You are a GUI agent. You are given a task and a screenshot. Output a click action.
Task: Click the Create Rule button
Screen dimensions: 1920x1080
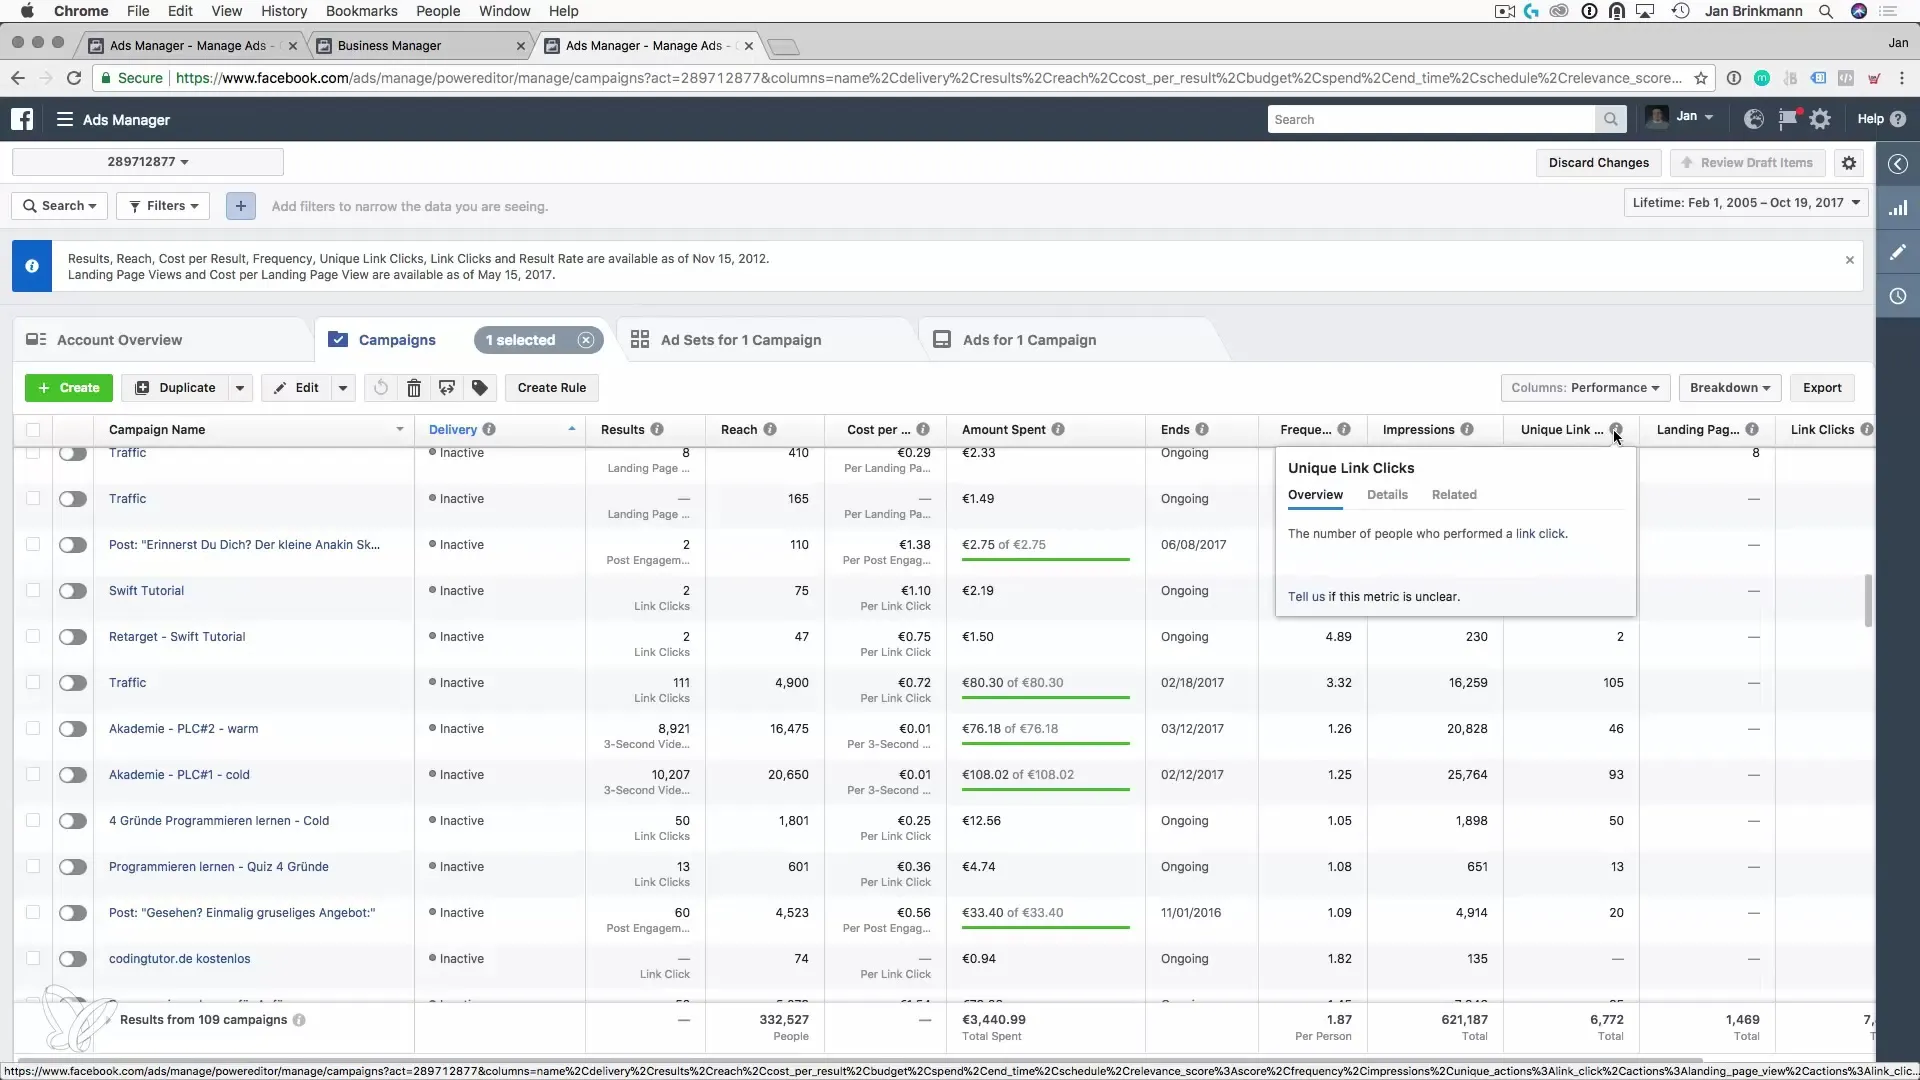(552, 388)
